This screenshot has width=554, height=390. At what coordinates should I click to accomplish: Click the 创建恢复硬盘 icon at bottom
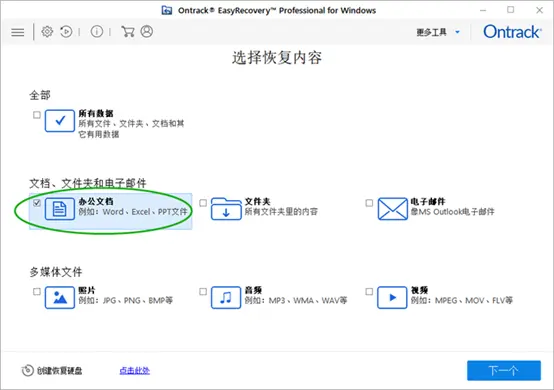(28, 370)
